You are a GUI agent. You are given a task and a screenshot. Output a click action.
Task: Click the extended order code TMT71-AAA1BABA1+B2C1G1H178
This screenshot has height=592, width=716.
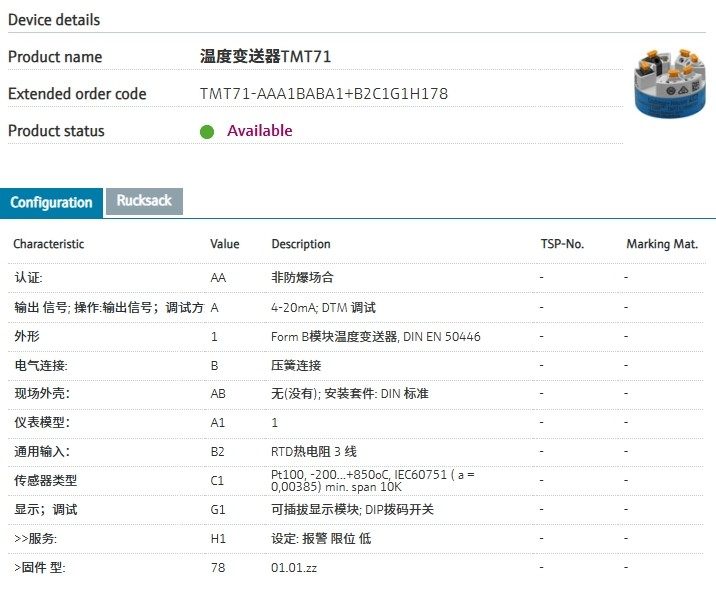click(x=323, y=94)
